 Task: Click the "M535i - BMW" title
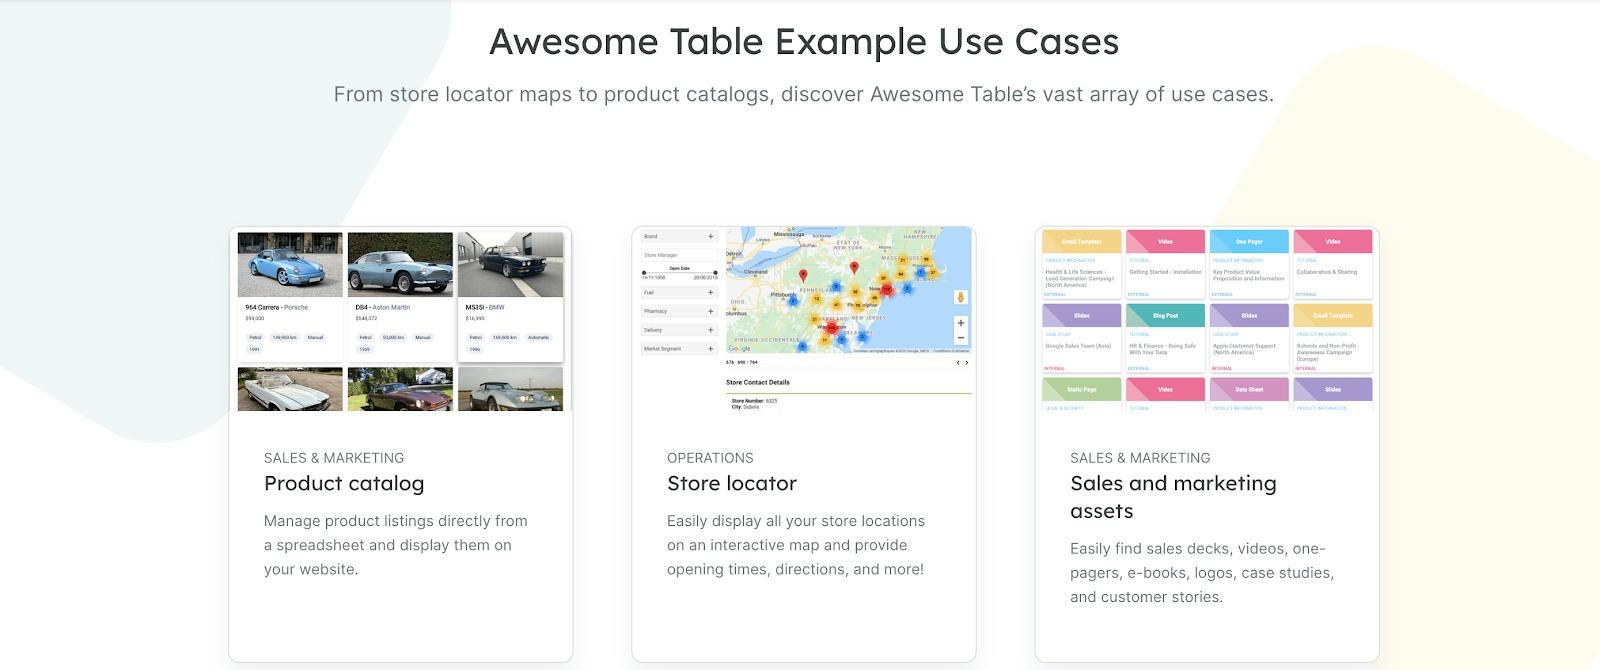[485, 307]
